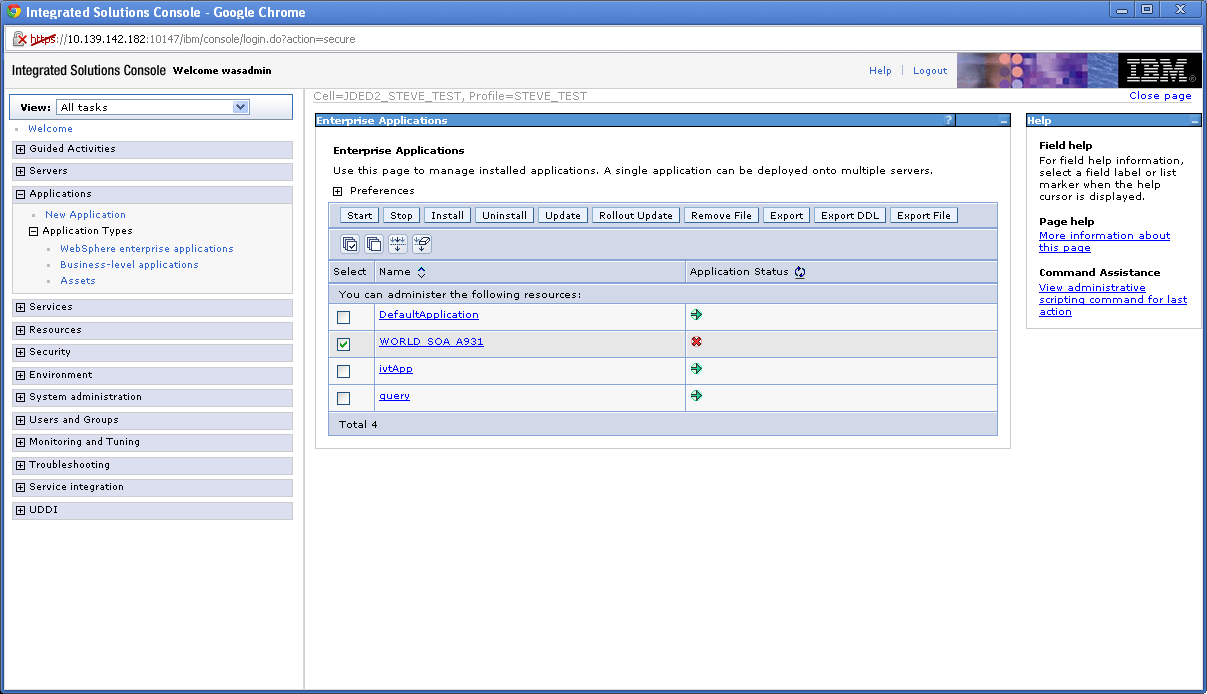Click the insecure HTTPS lock icon in address bar
This screenshot has height=694, width=1207.
coord(20,39)
